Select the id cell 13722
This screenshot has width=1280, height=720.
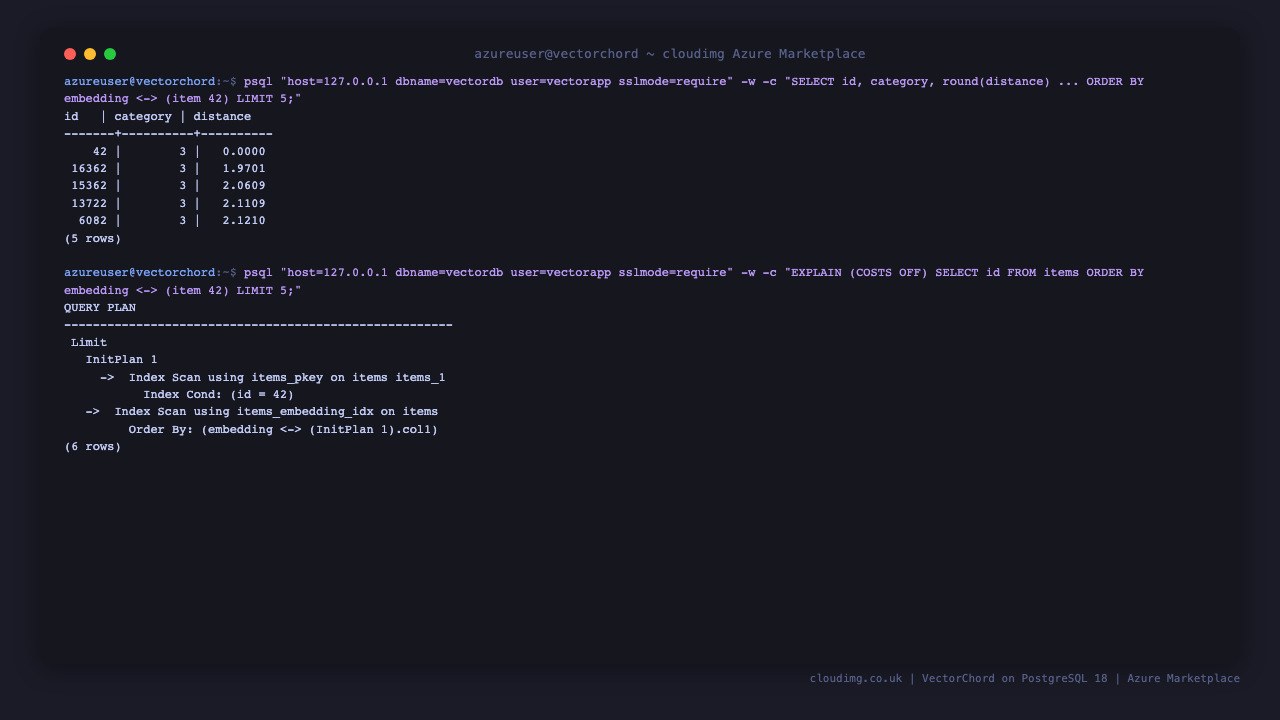click(x=89, y=203)
